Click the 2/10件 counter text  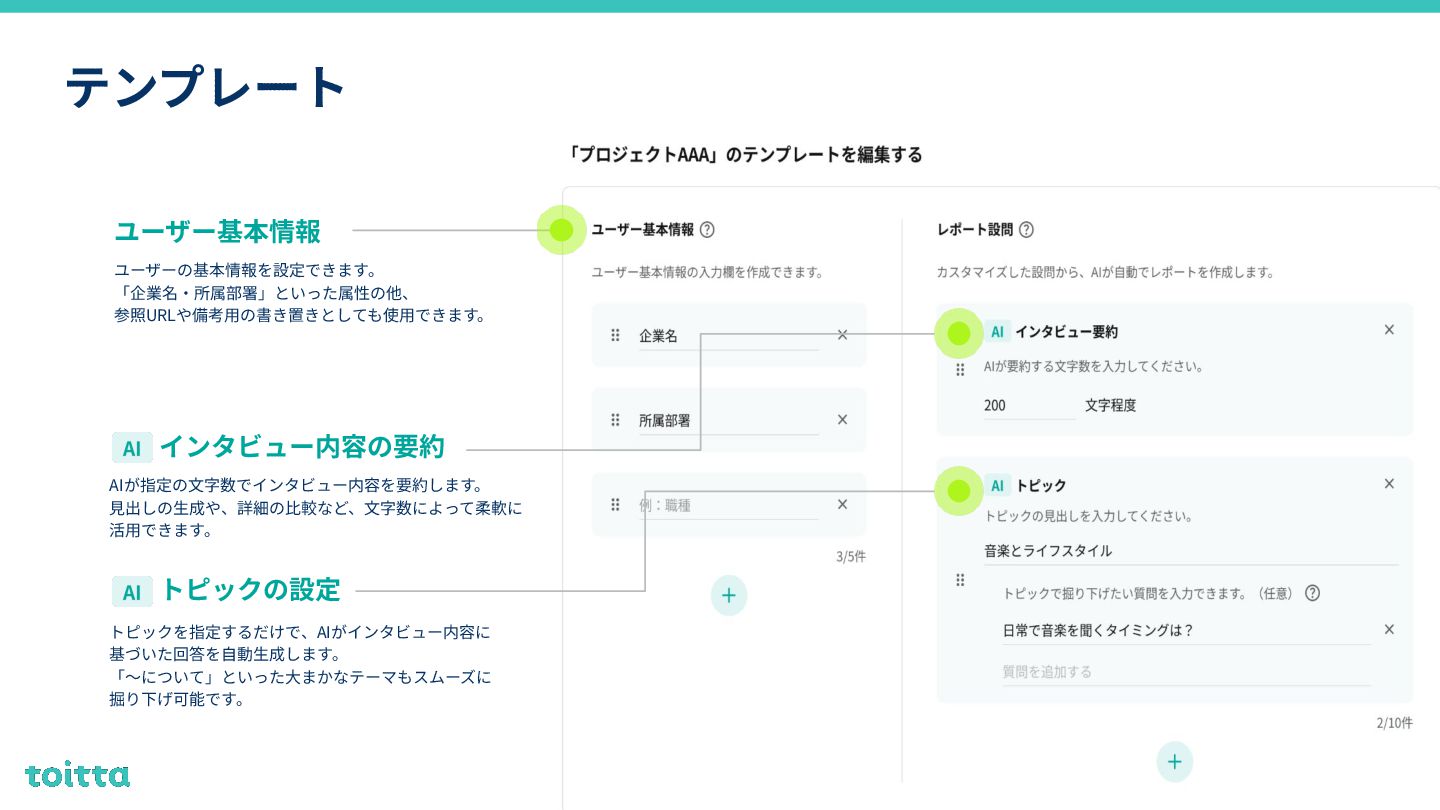click(x=1394, y=722)
